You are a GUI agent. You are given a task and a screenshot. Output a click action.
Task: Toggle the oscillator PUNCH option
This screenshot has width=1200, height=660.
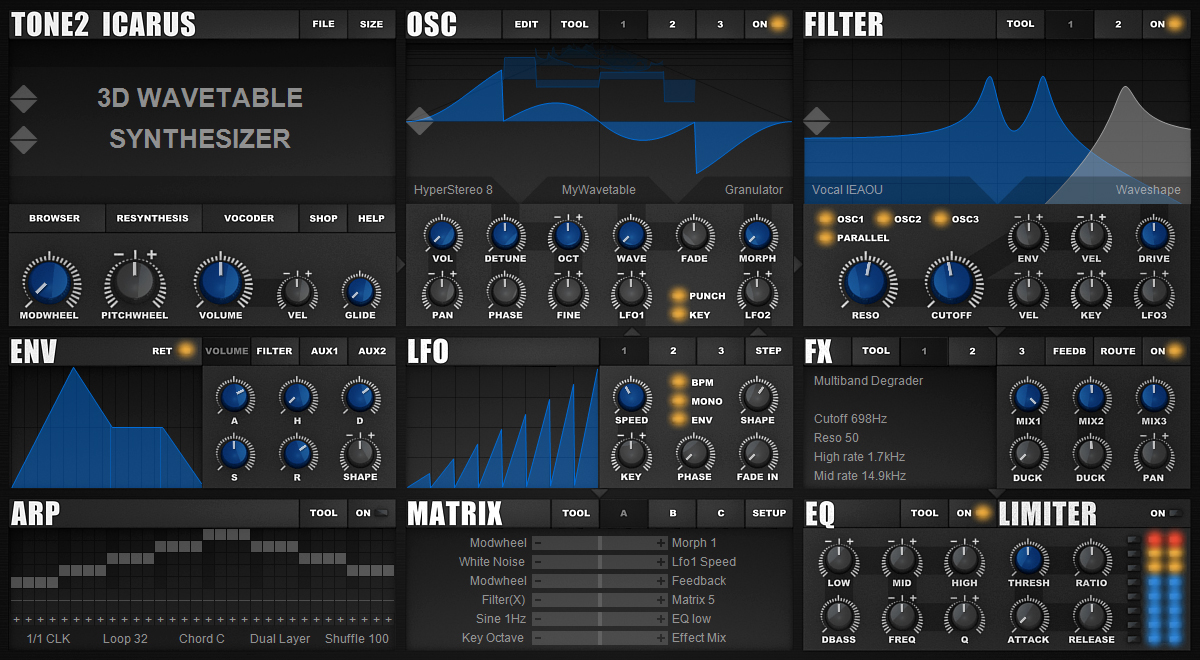click(x=698, y=296)
